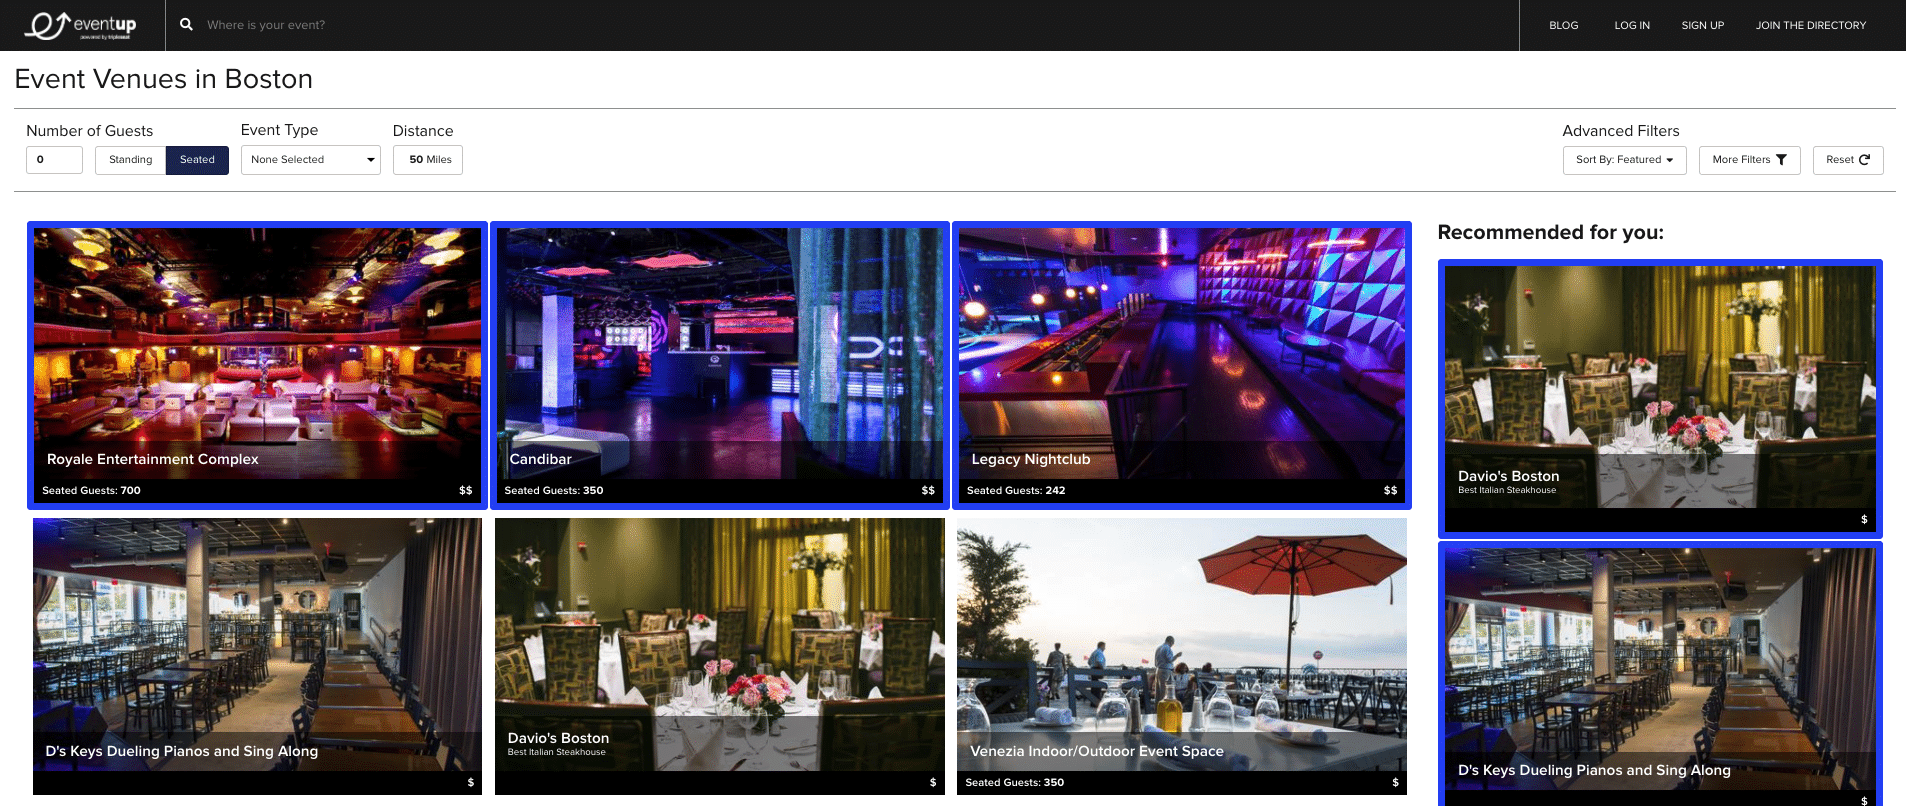
Task: Open recommended Davio's Boston card
Action: pos(1660,398)
